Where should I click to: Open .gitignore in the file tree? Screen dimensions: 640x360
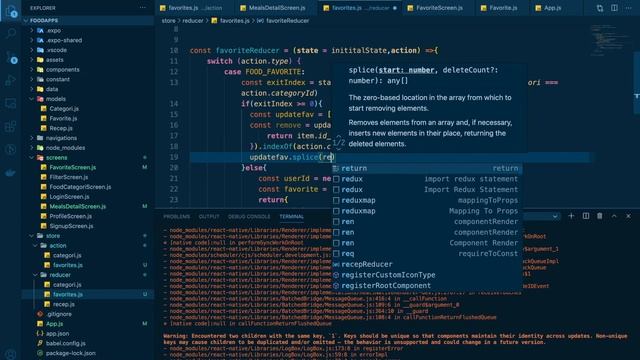[x=59, y=314]
